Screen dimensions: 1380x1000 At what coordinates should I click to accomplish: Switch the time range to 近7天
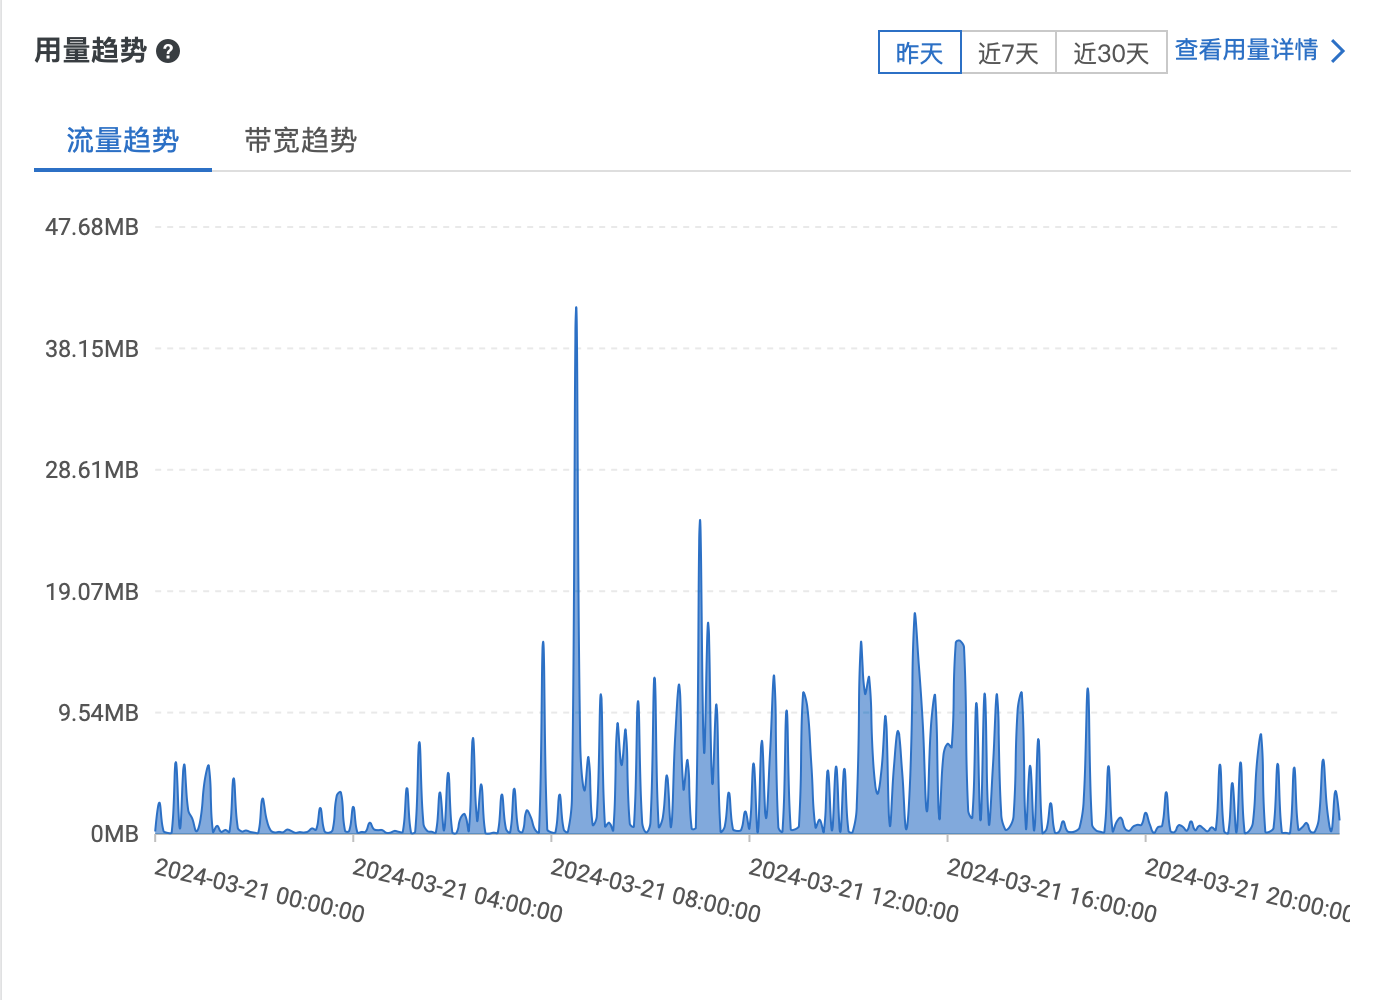(1008, 52)
